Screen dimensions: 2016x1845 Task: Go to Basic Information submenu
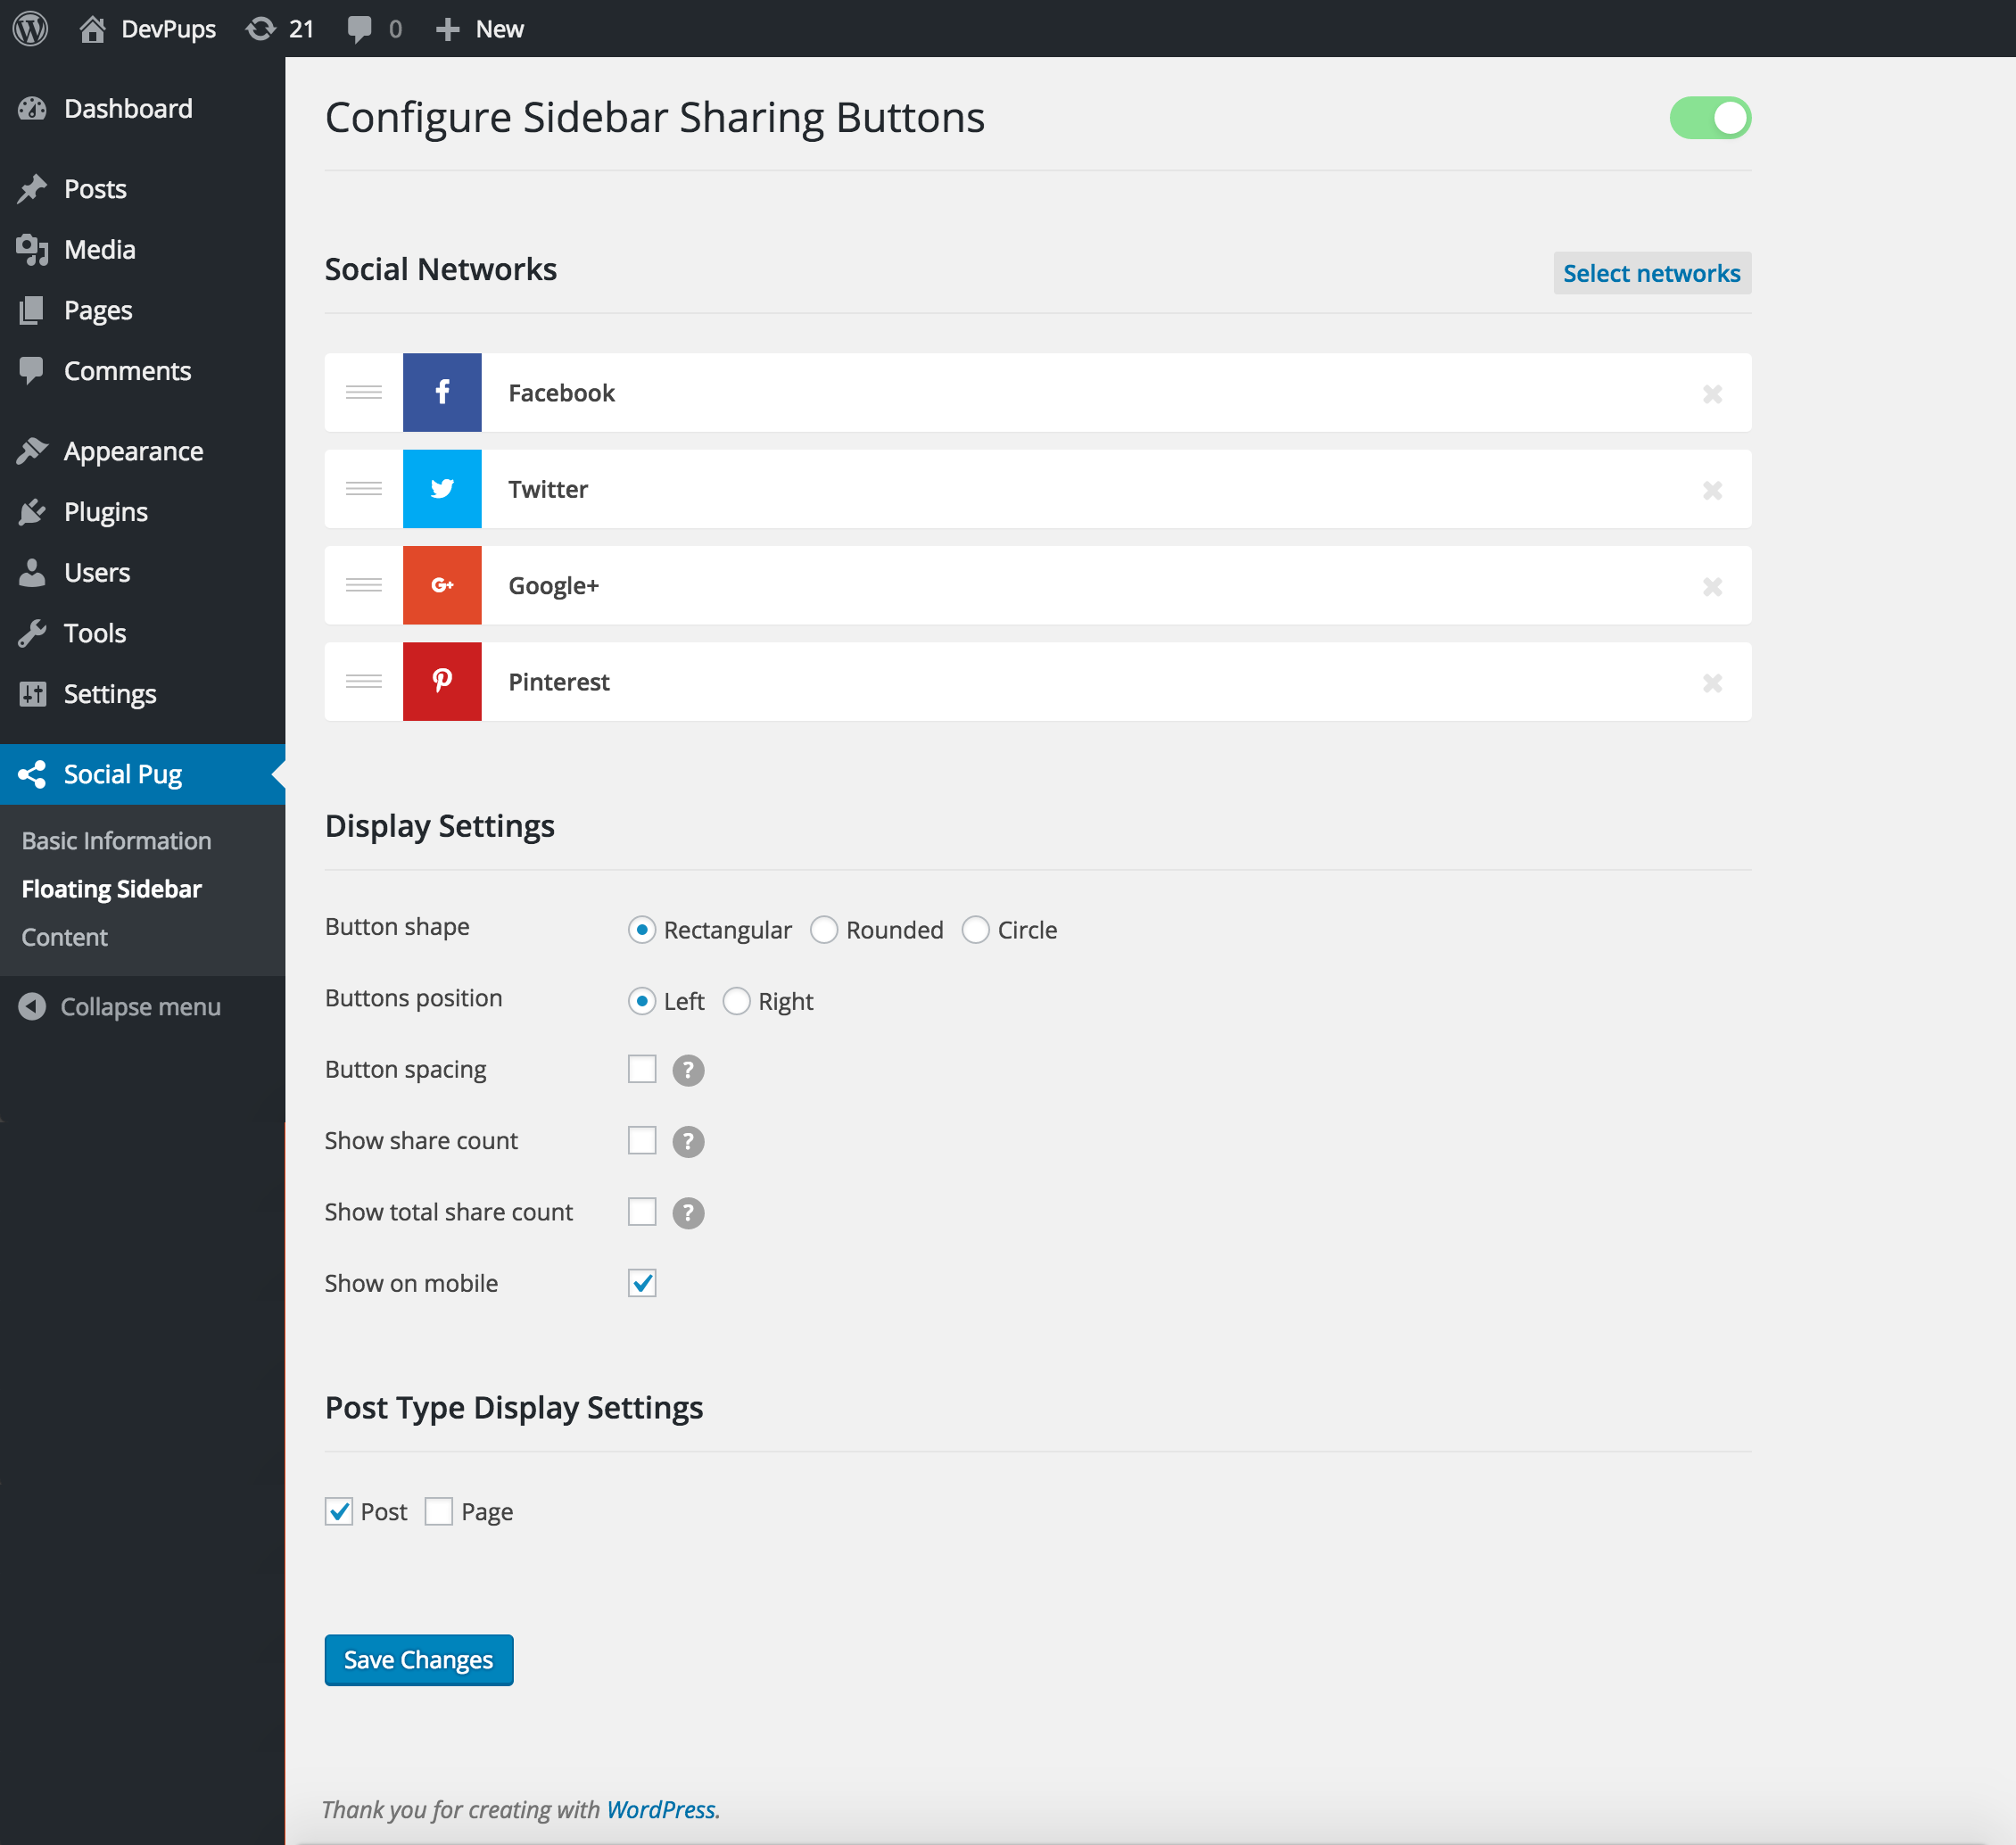[116, 841]
